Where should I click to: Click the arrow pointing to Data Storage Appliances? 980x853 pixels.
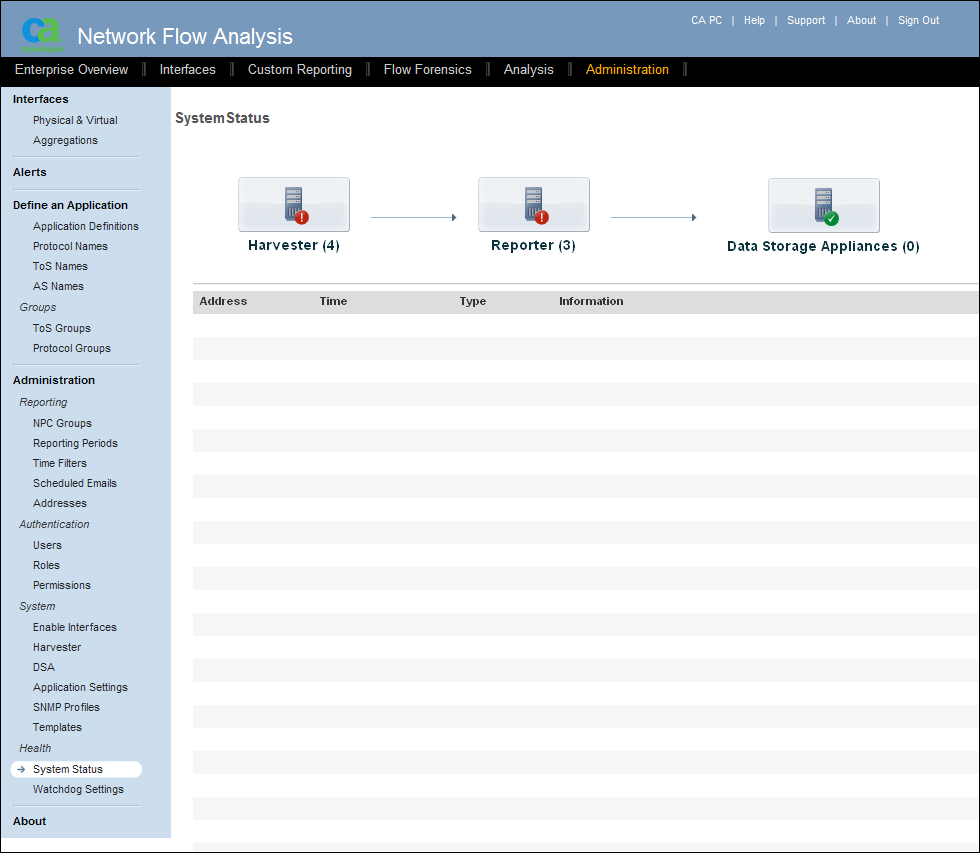(654, 215)
